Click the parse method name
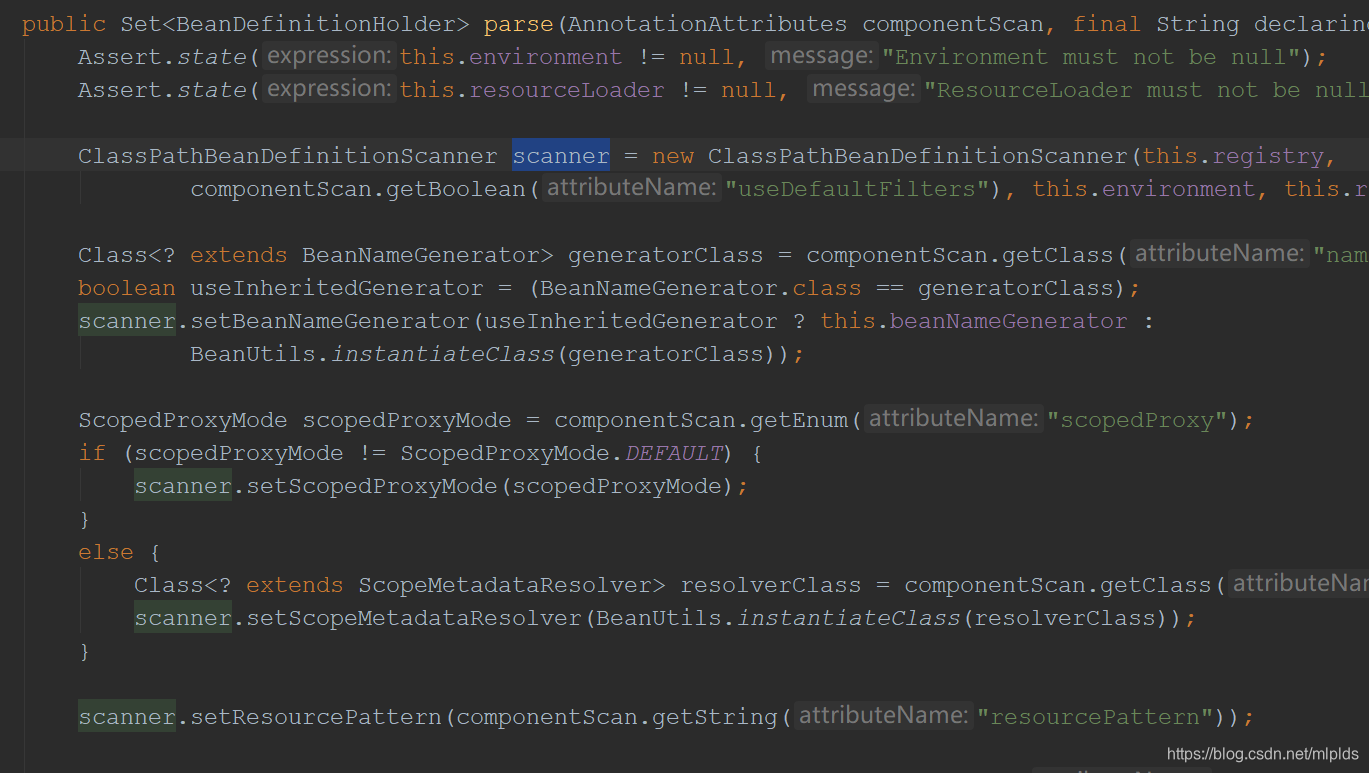Image resolution: width=1369 pixels, height=773 pixels. 519,24
